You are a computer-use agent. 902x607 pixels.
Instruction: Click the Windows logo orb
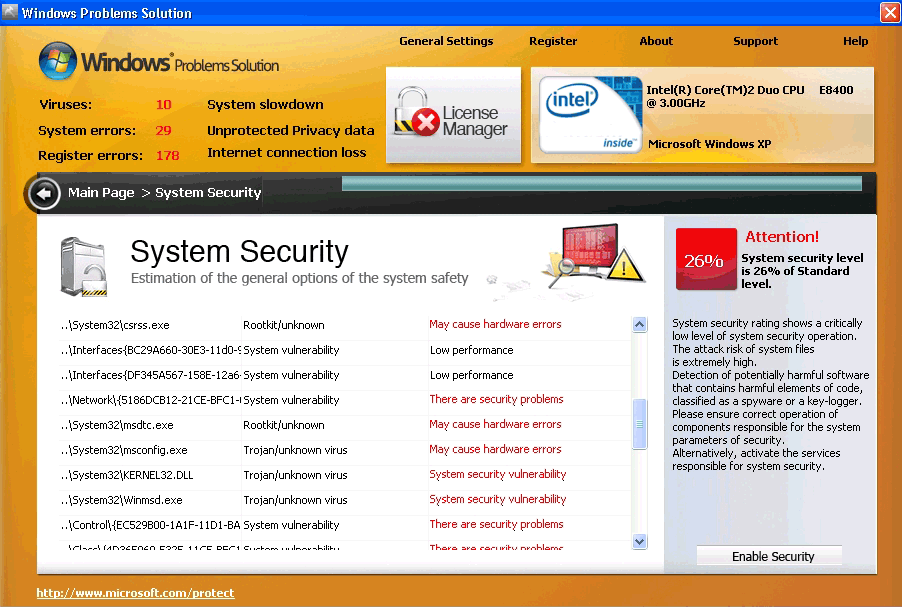[x=57, y=61]
